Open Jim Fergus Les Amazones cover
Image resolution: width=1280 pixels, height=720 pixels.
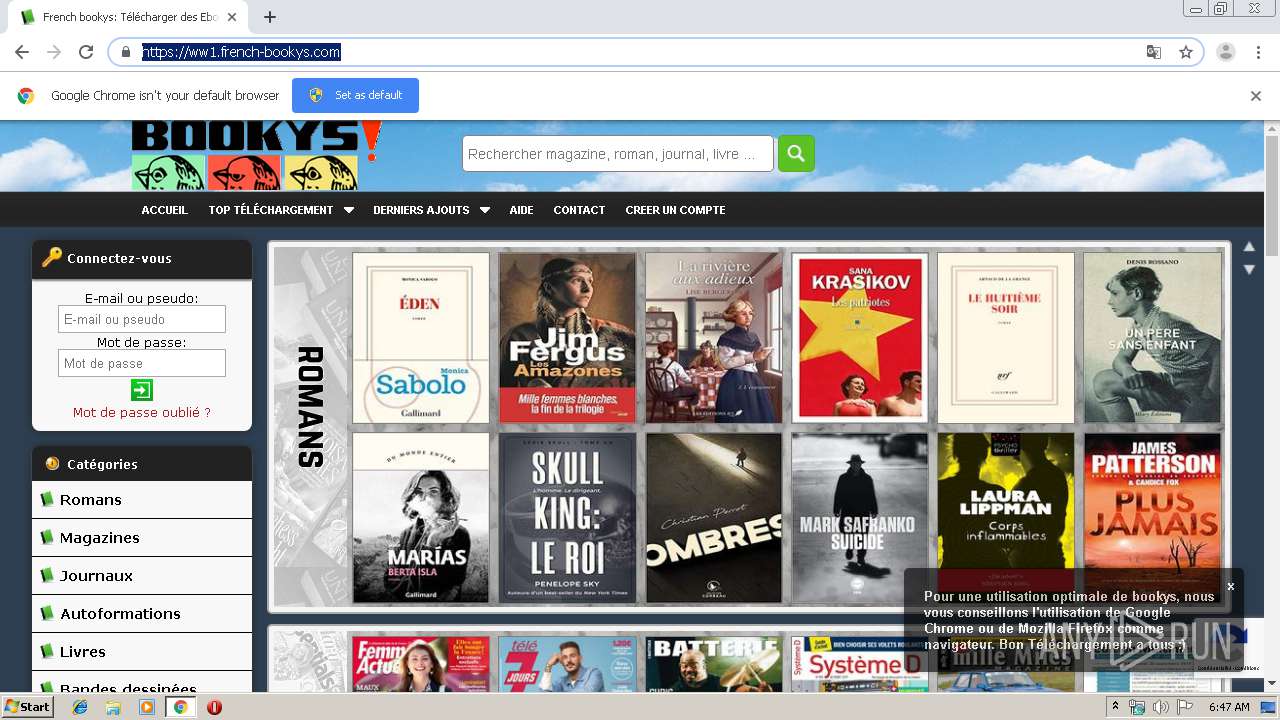click(x=567, y=338)
